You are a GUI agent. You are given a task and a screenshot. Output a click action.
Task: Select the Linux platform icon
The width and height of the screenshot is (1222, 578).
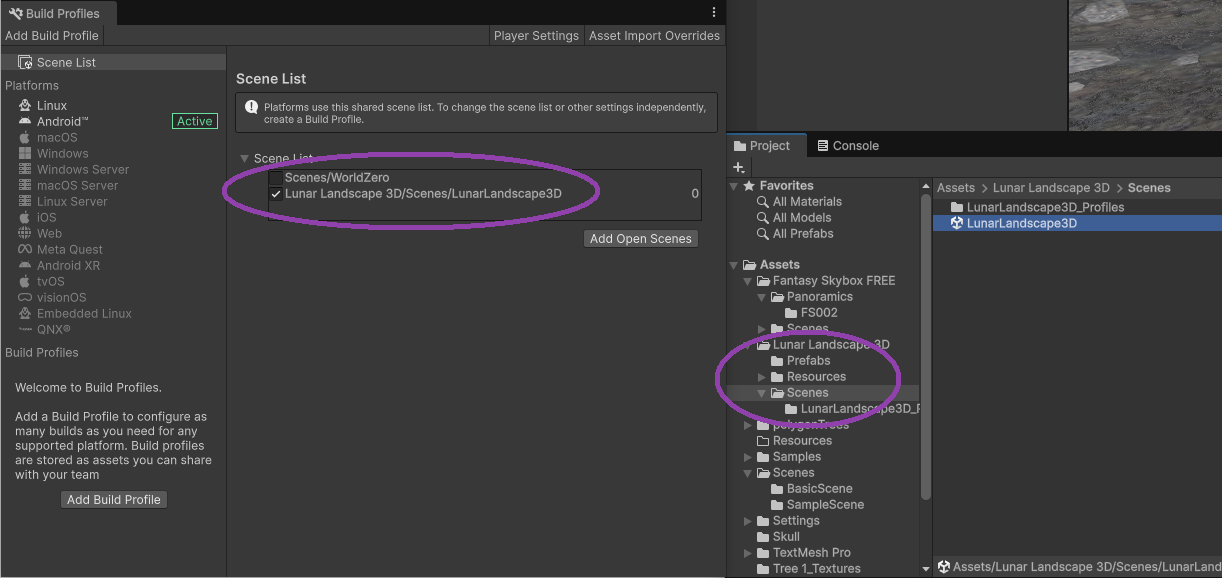click(26, 105)
